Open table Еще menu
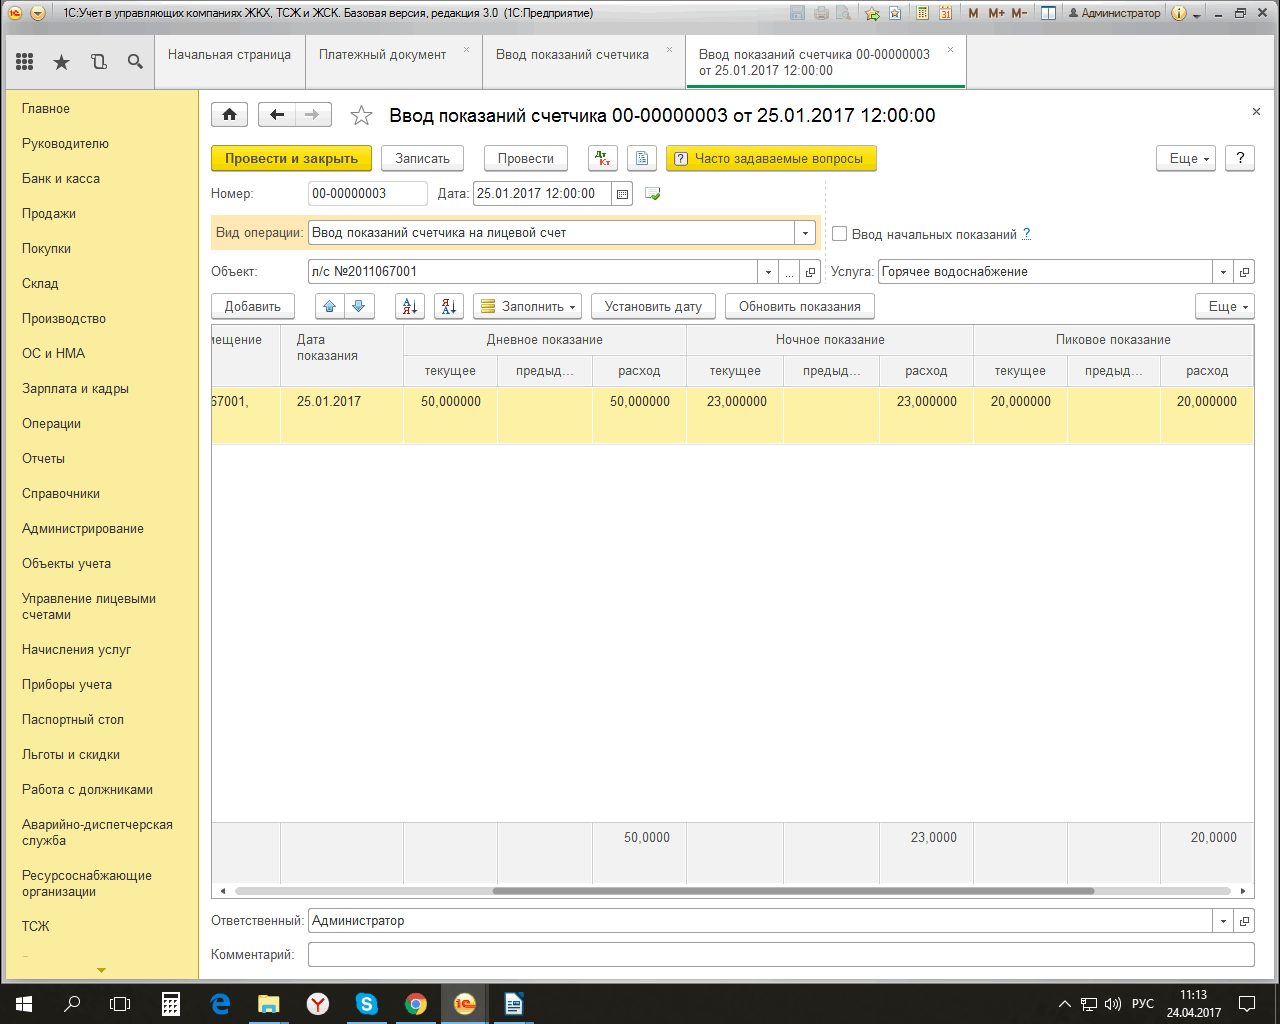The image size is (1280, 1024). point(1225,306)
